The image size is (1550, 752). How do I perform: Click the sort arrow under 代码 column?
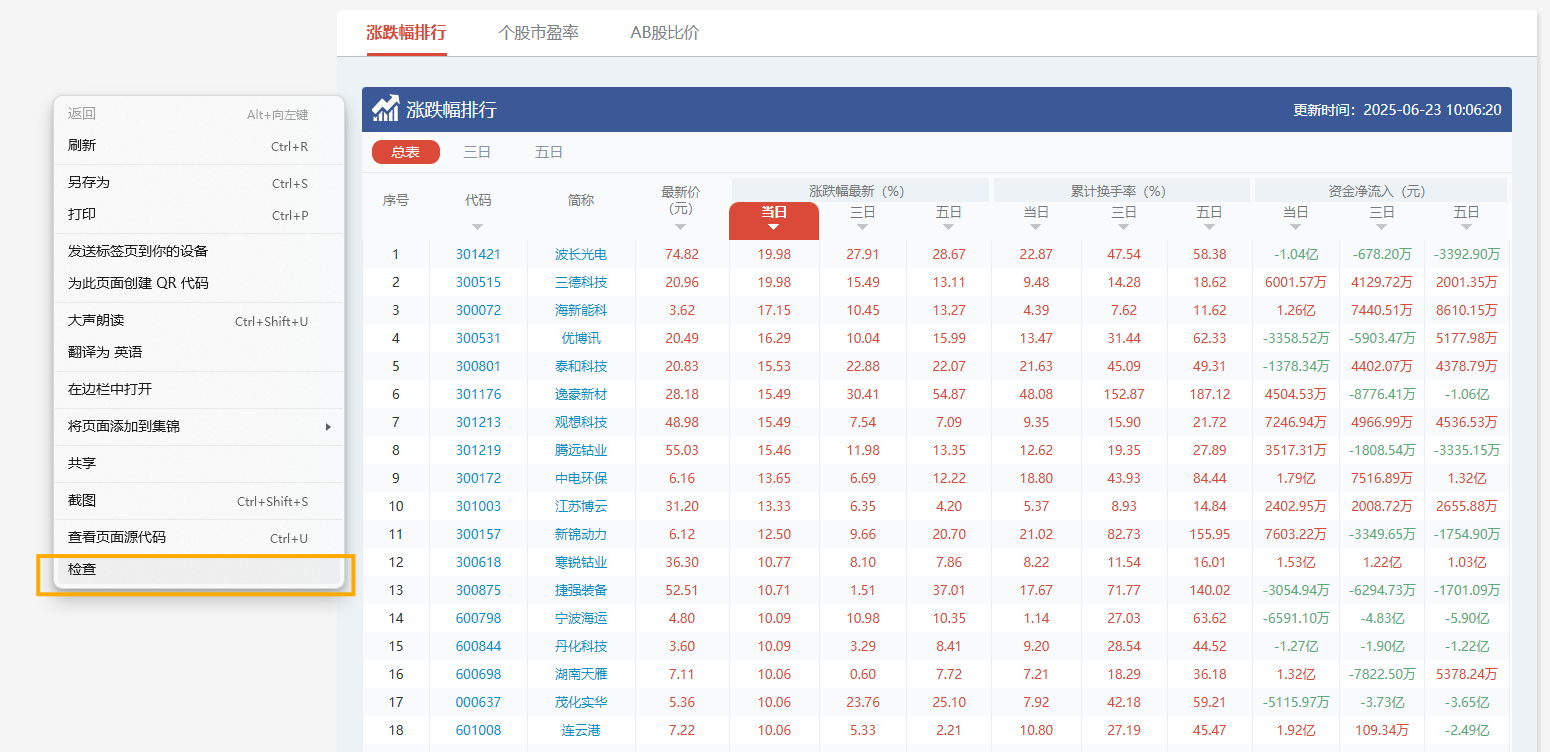[477, 228]
